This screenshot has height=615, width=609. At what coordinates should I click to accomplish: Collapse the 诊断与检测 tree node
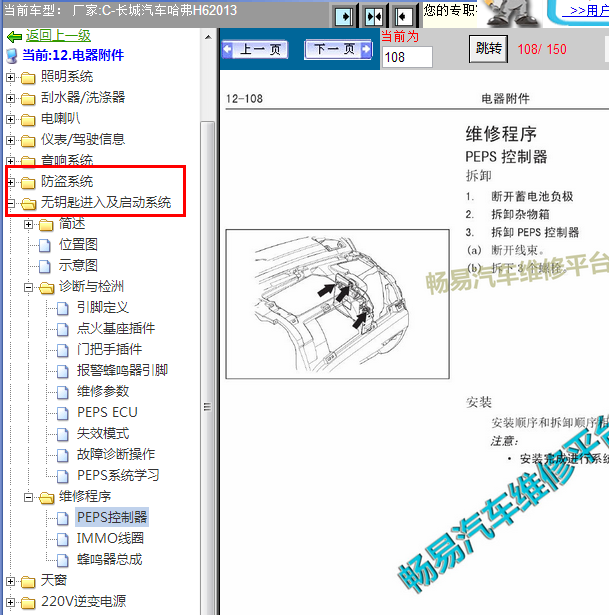coord(28,287)
